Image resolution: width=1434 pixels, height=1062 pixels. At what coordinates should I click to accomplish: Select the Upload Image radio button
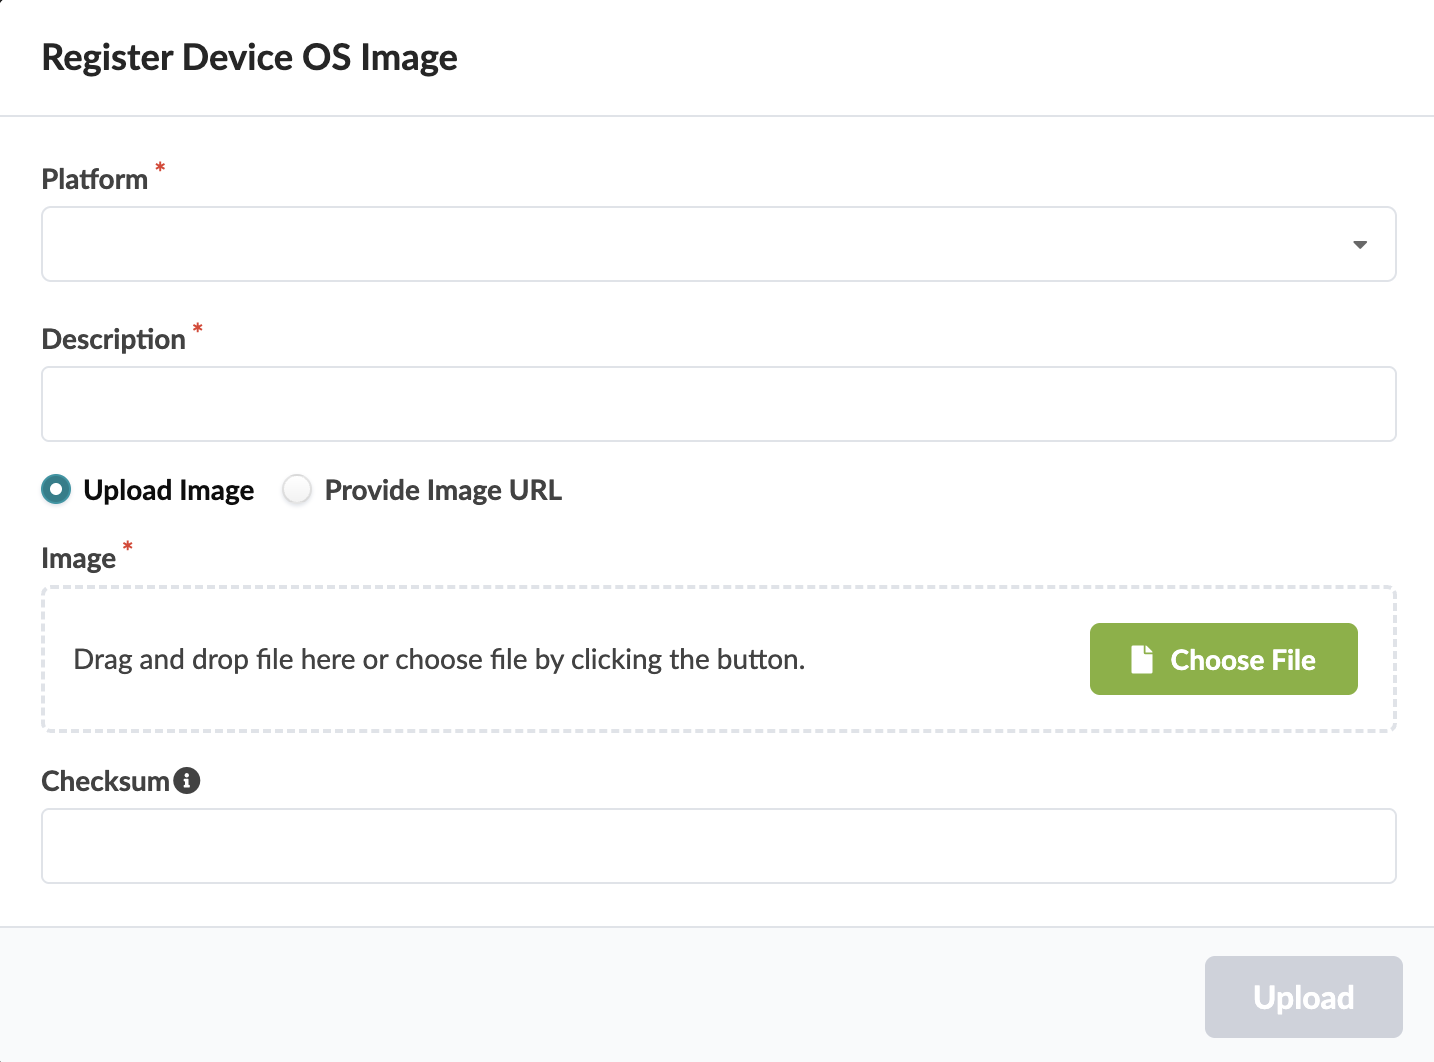coord(56,490)
